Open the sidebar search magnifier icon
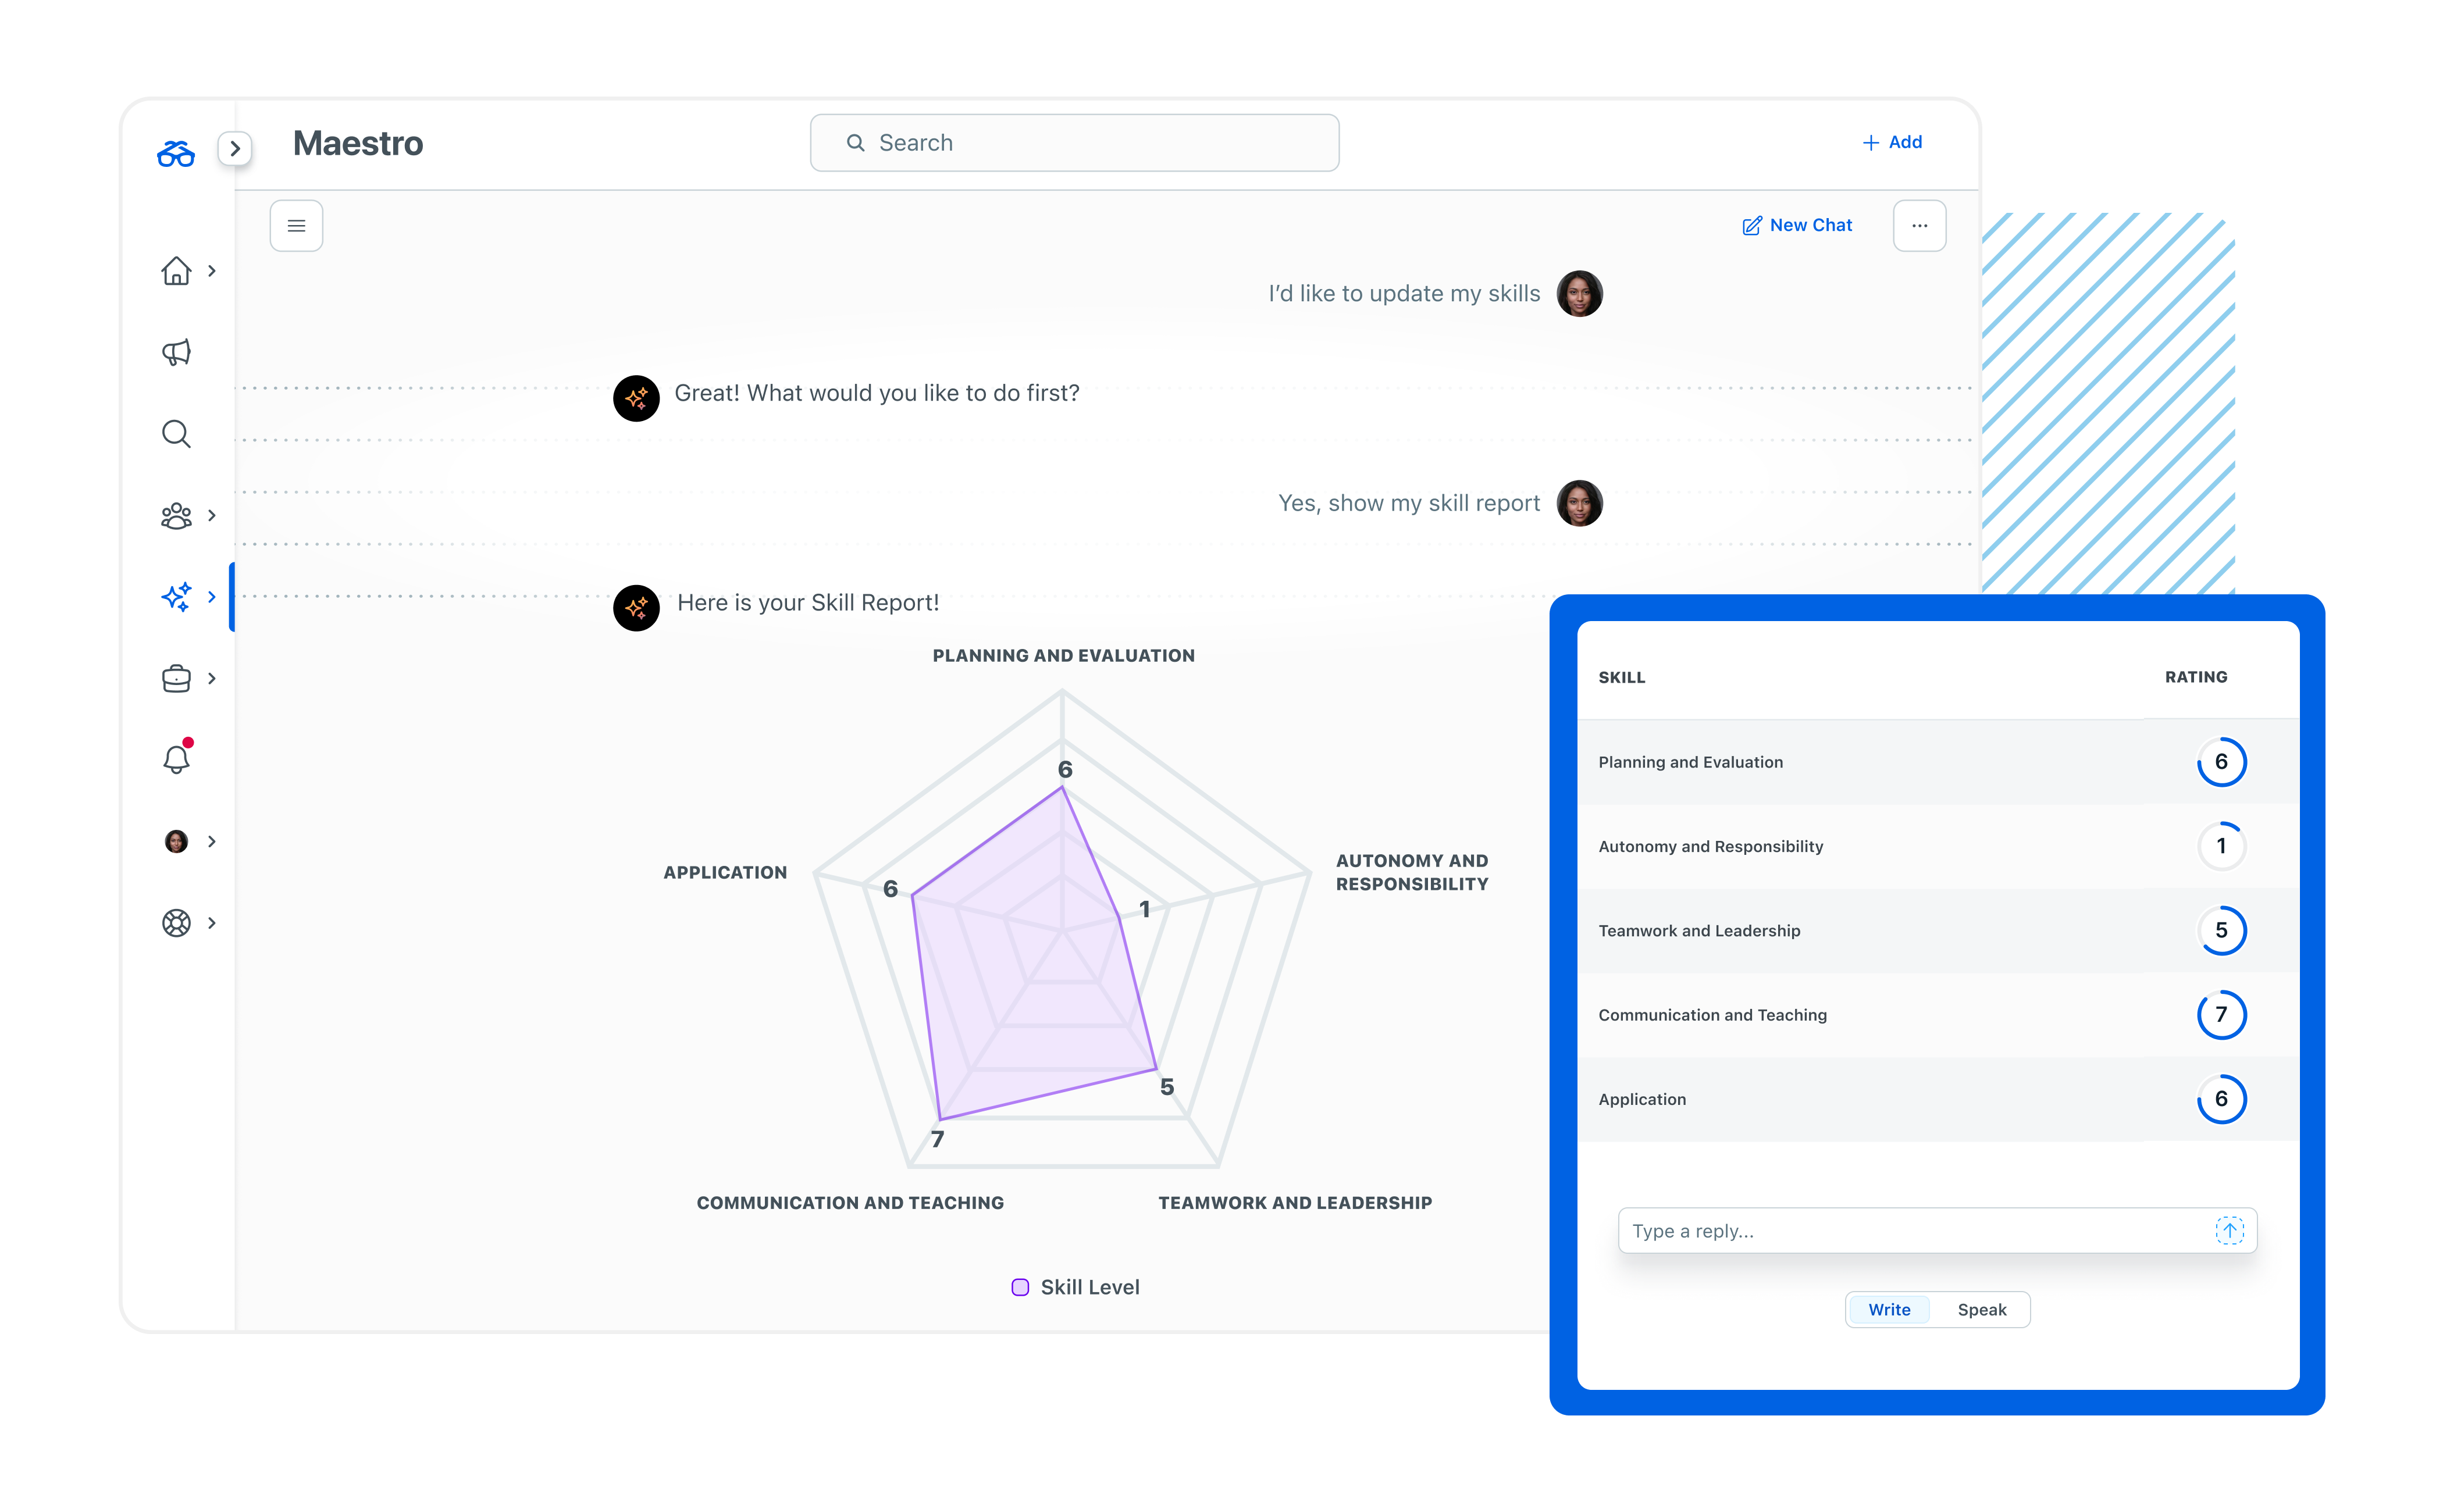Viewport: 2443px width, 1512px height. 176,433
